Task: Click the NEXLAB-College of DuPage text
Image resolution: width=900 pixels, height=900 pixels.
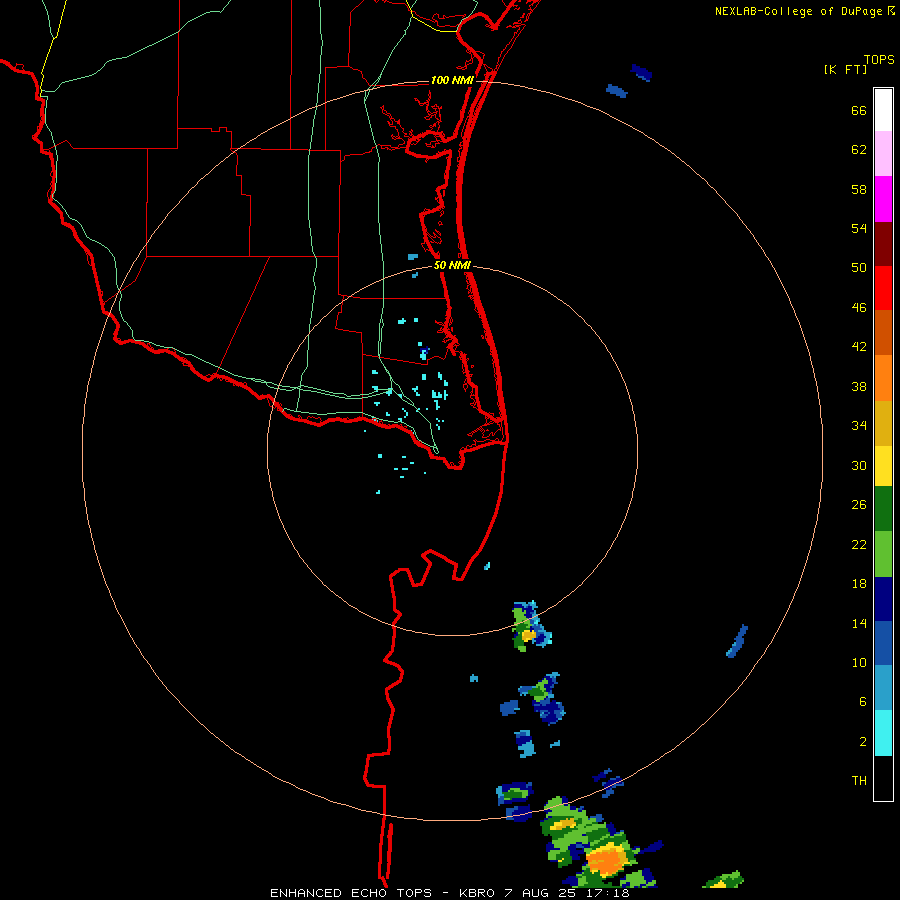Action: click(799, 11)
